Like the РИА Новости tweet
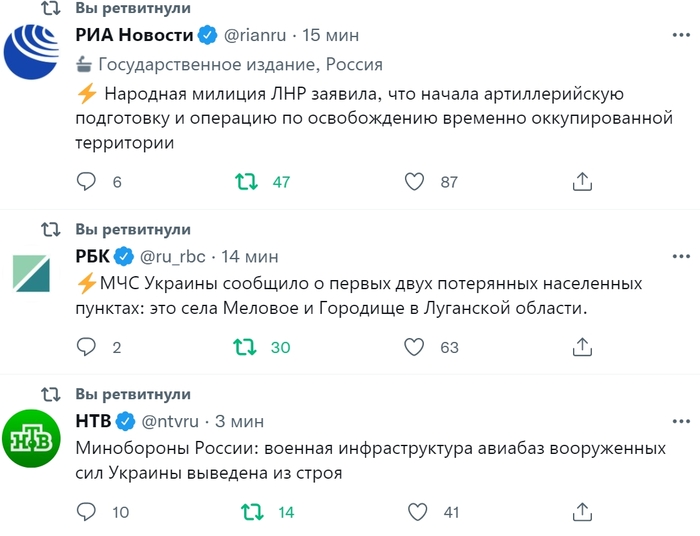700x536 pixels. (x=415, y=182)
